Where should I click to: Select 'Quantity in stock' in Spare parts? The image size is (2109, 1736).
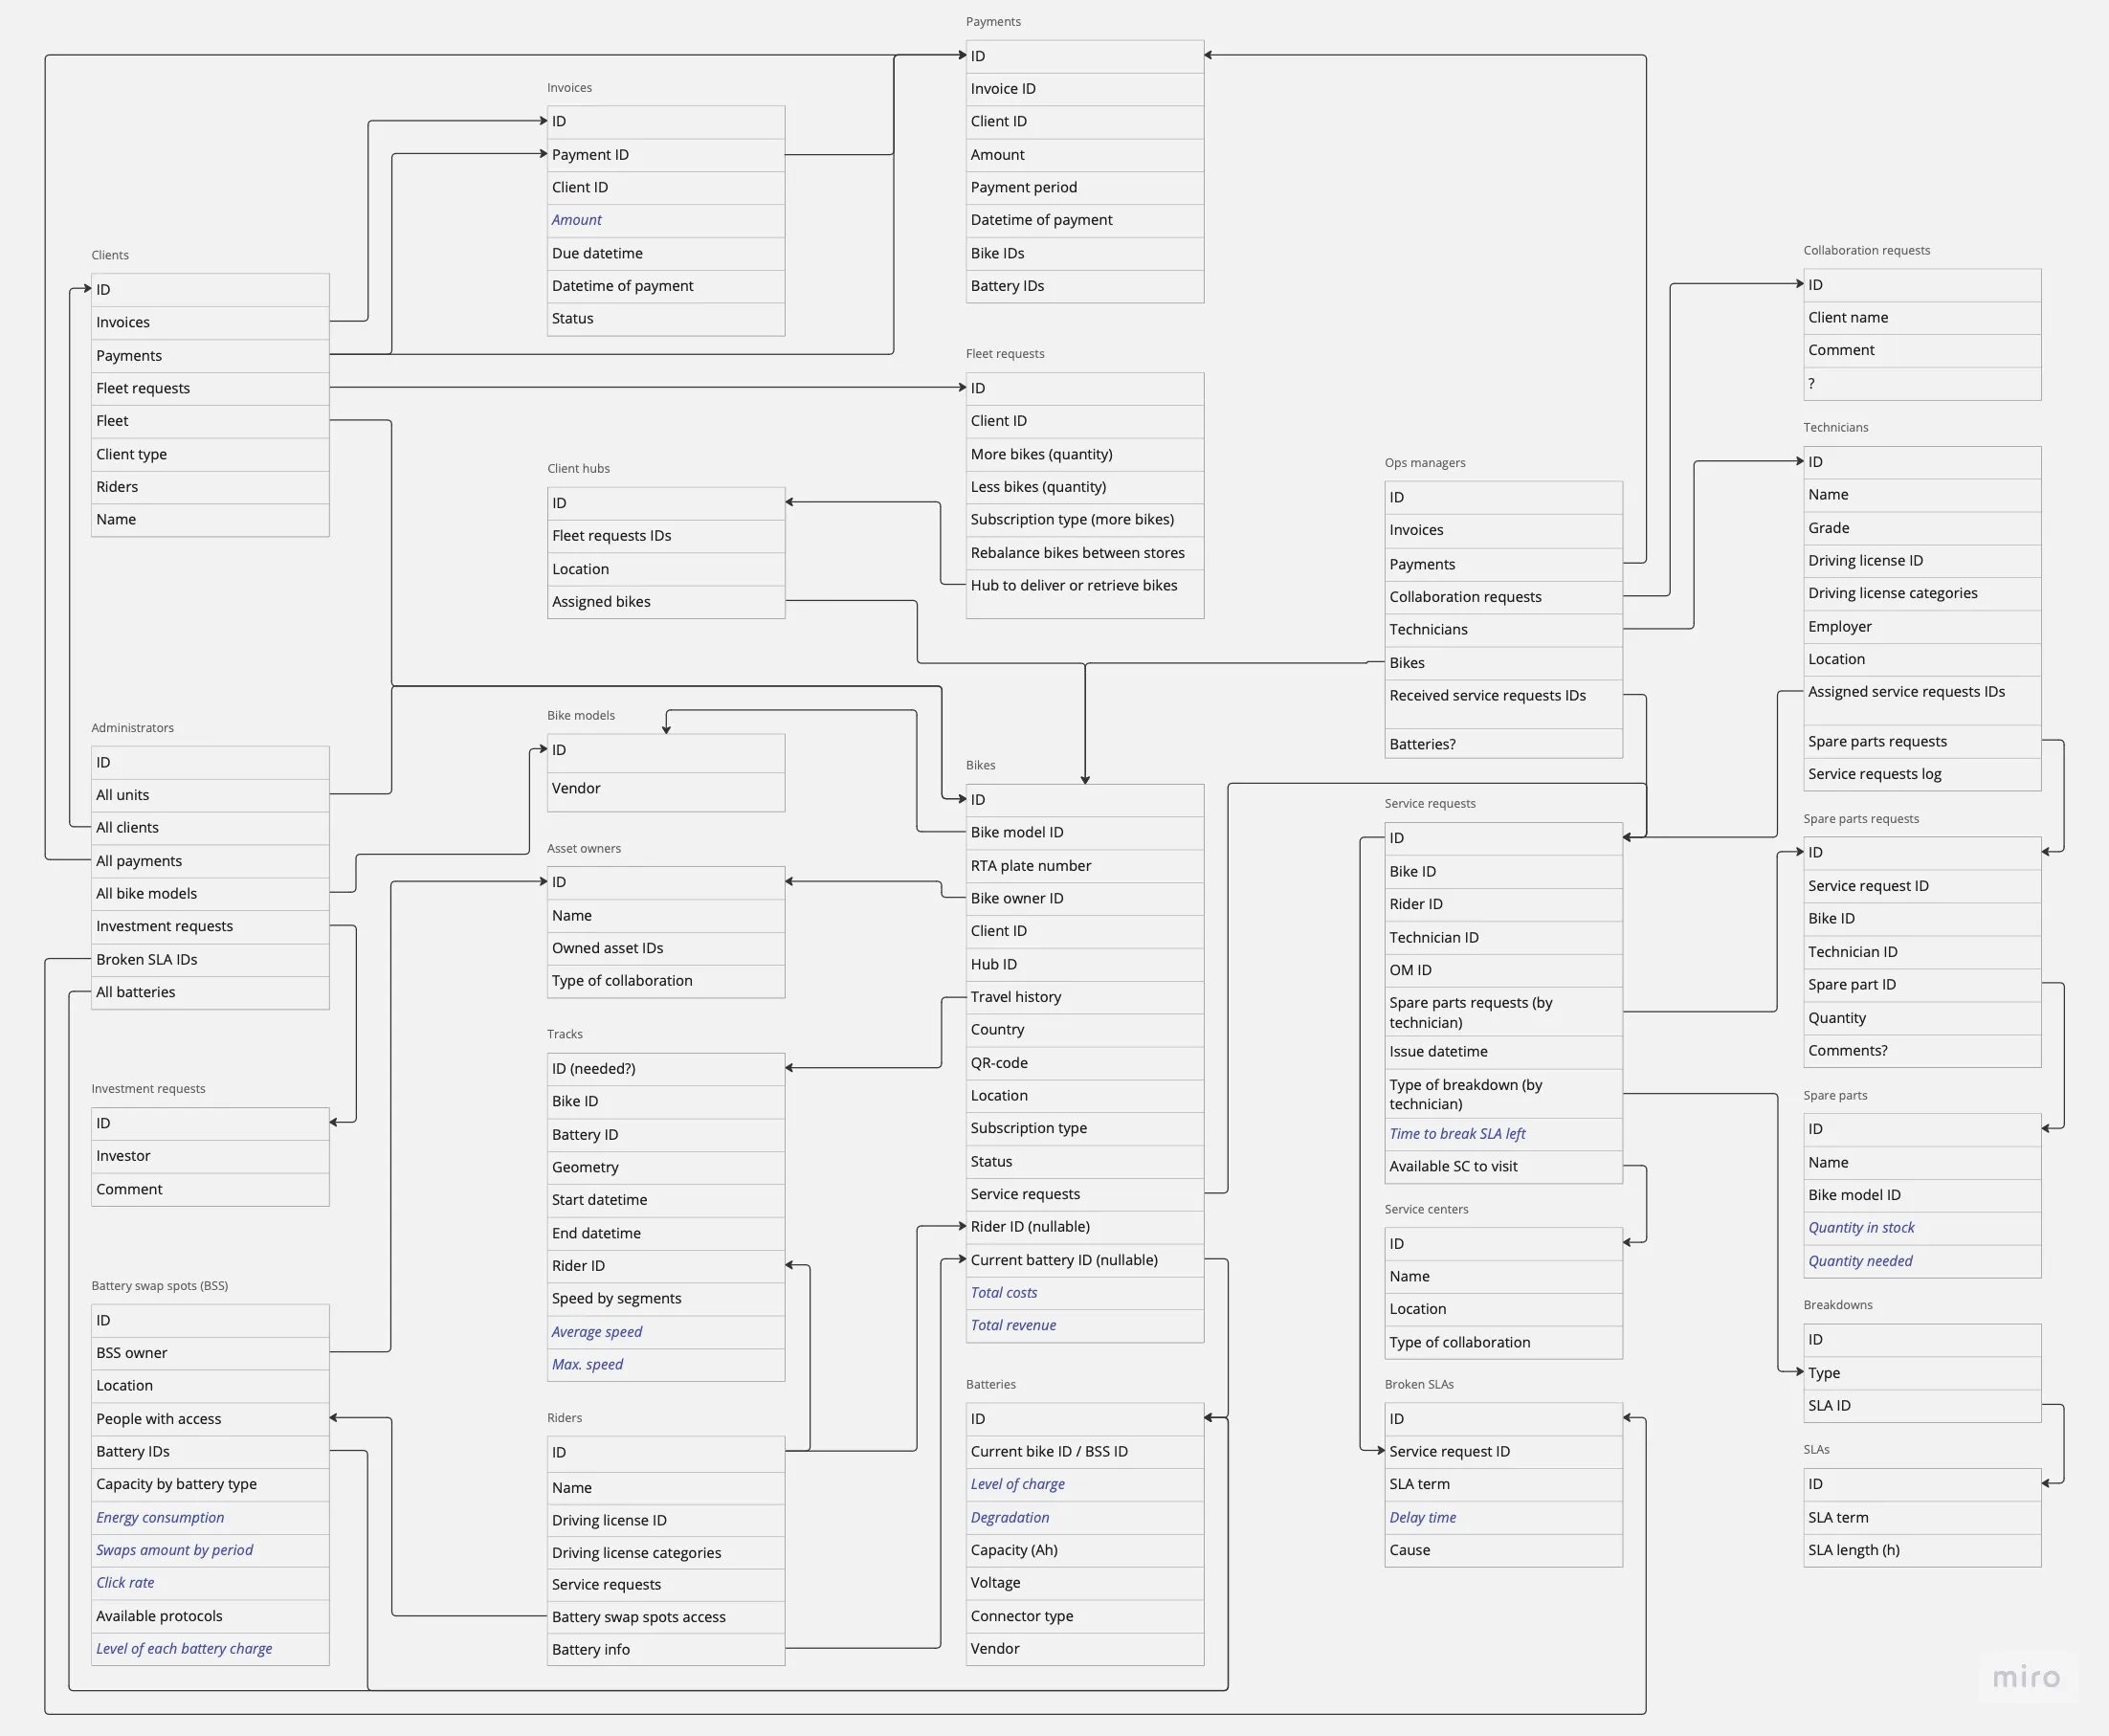(1861, 1227)
